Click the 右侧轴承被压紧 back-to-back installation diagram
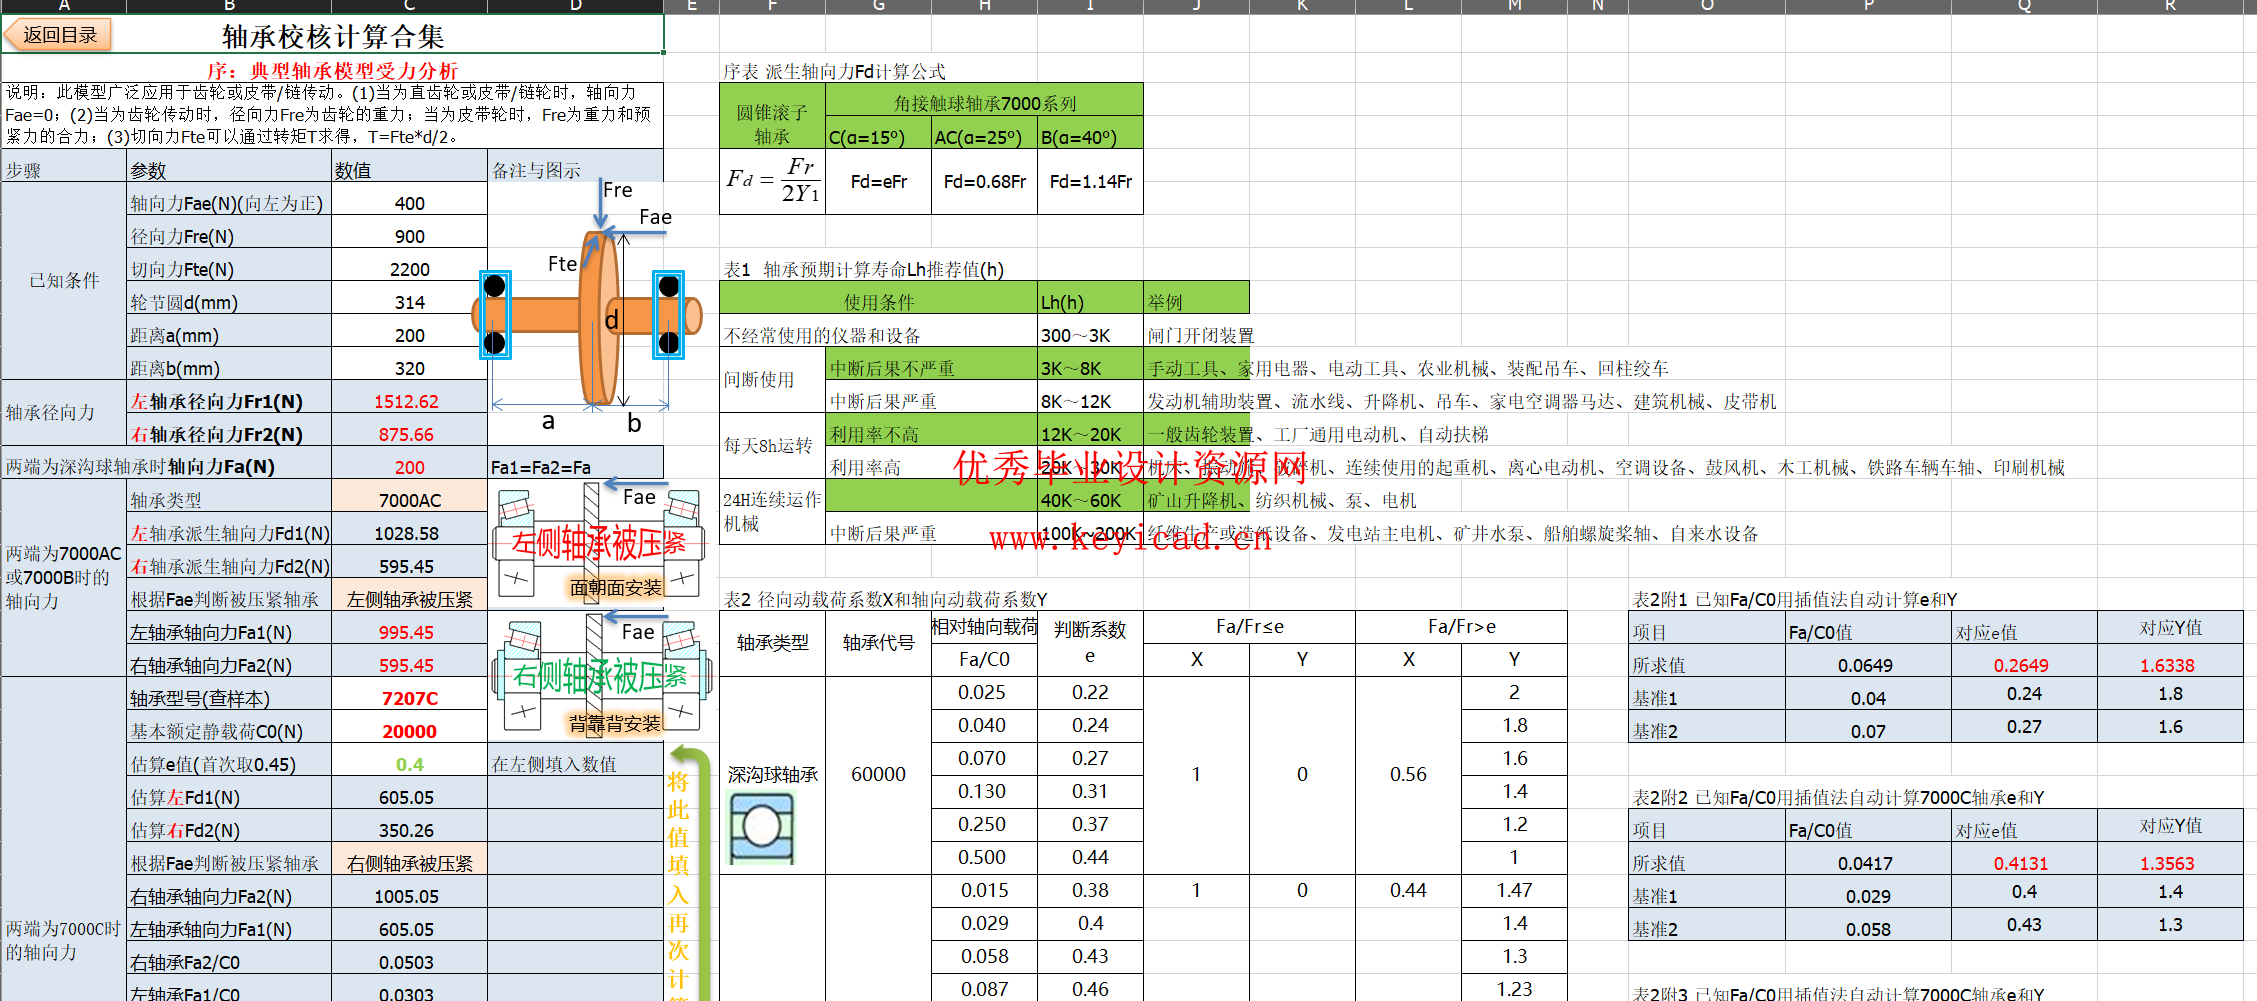2257x1001 pixels. (600, 674)
